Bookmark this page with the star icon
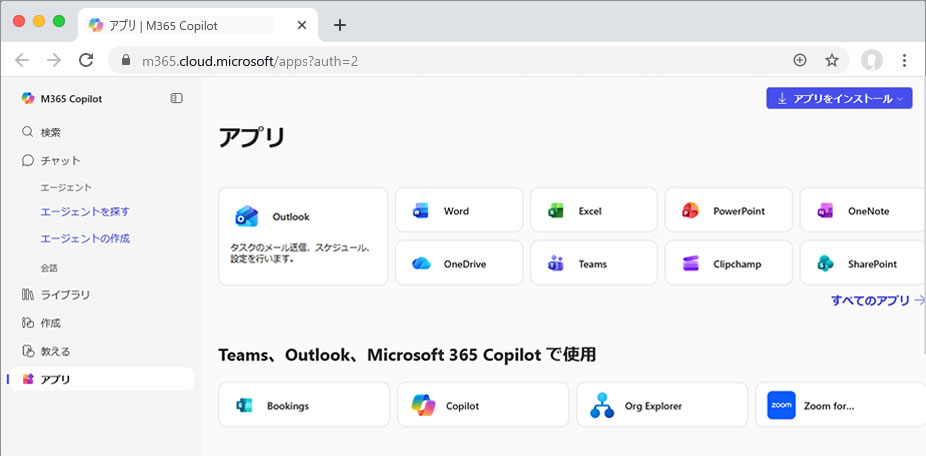926x456 pixels. (831, 60)
